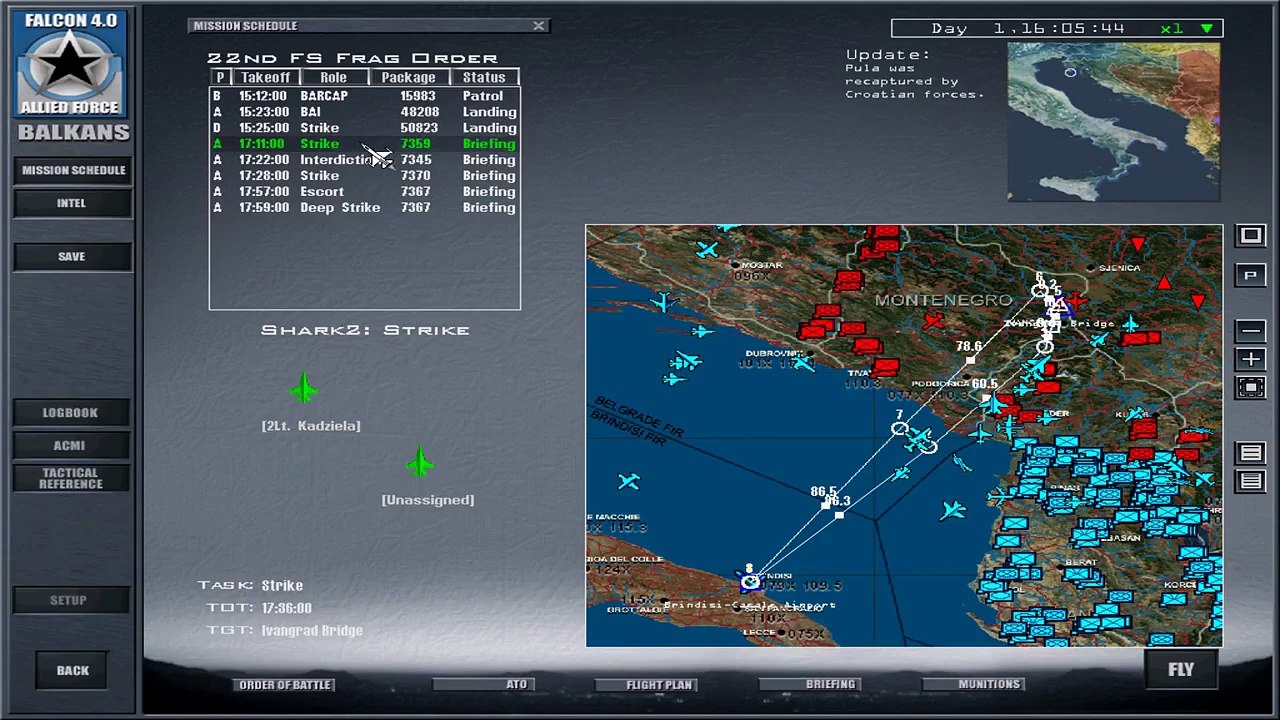Click the P button beside the map
Image resolution: width=1280 pixels, height=720 pixels.
pos(1251,276)
